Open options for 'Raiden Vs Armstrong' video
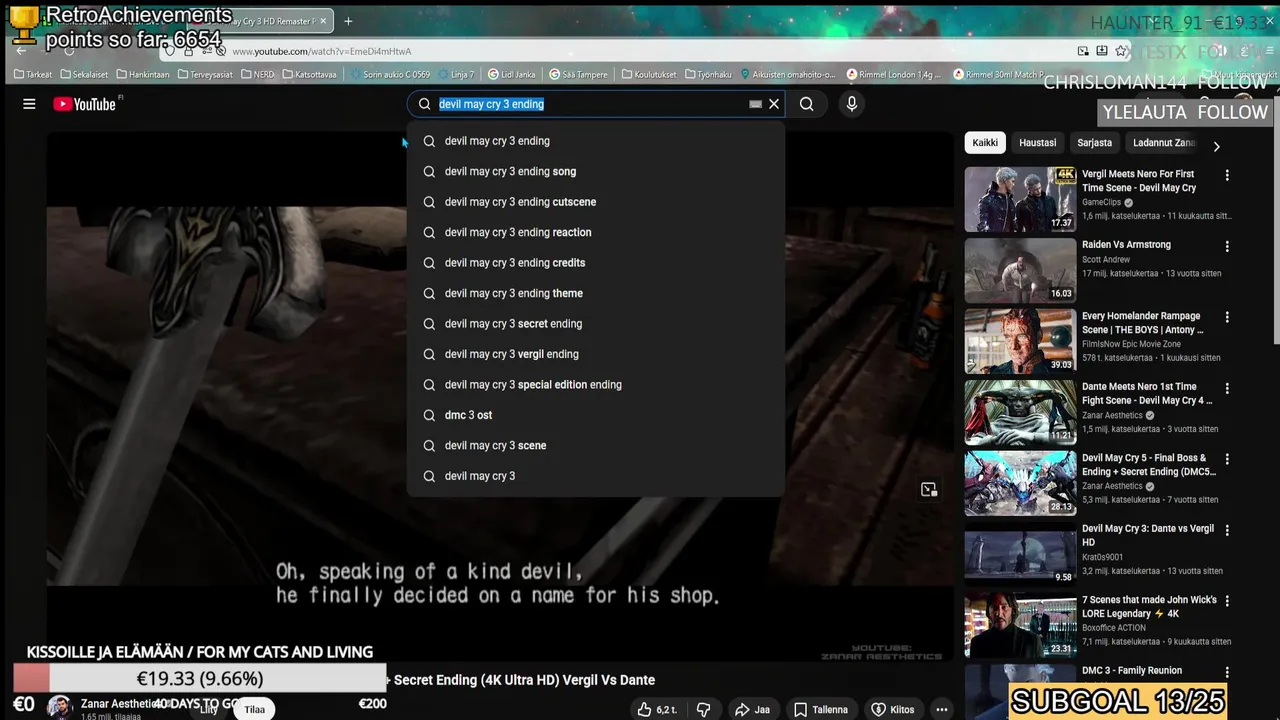Screen dimensions: 1280x720 tap(1227, 246)
